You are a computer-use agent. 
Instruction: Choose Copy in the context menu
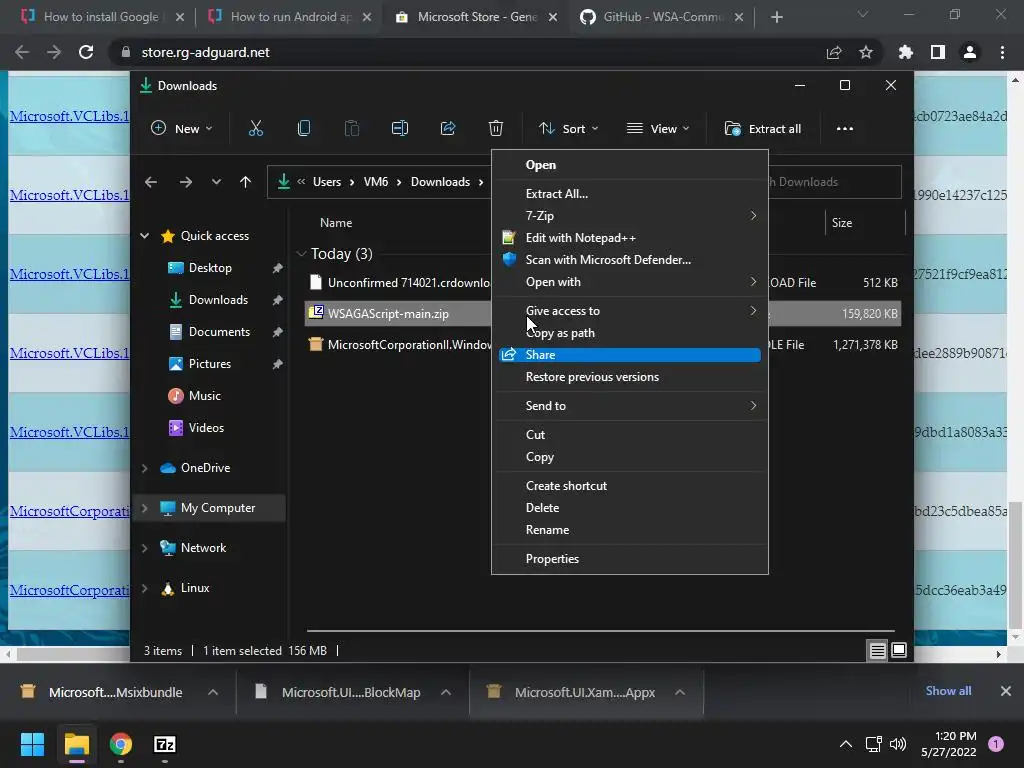630,457
